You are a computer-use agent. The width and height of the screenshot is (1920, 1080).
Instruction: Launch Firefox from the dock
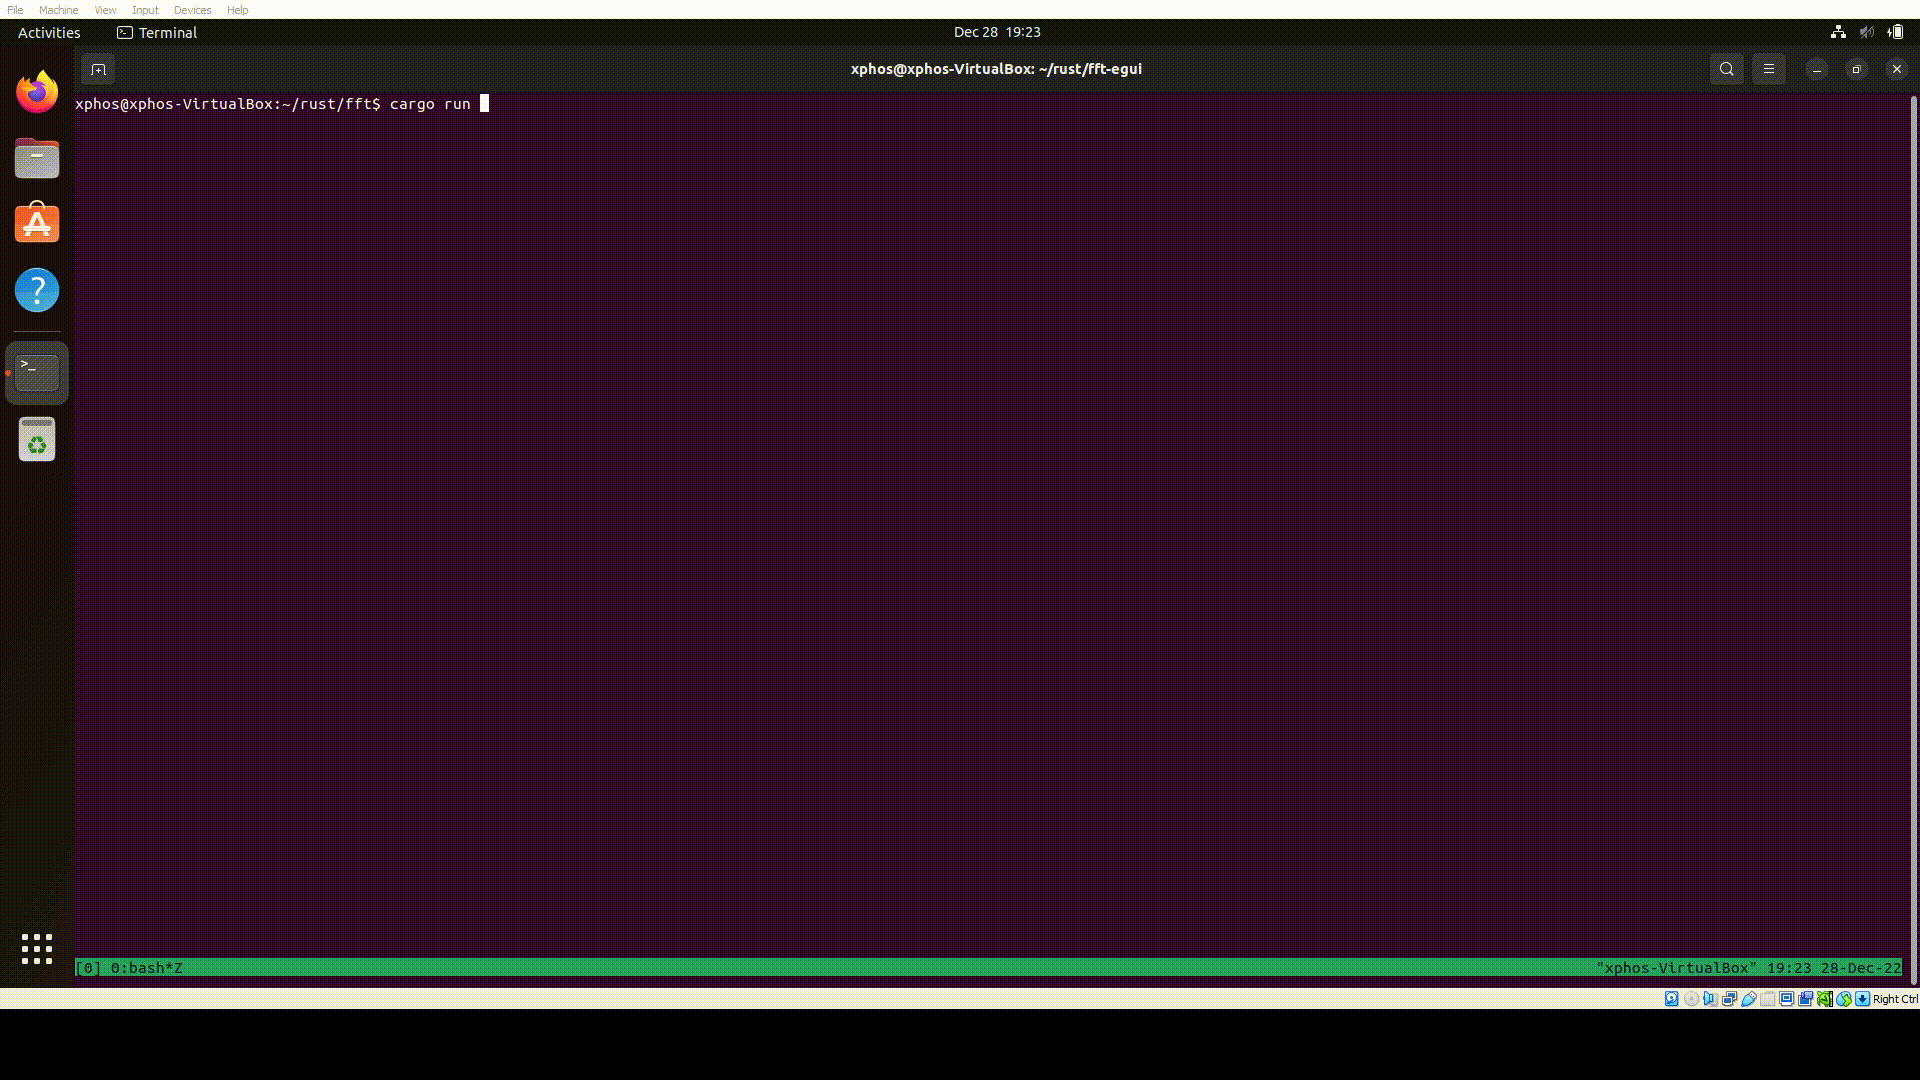[x=37, y=92]
